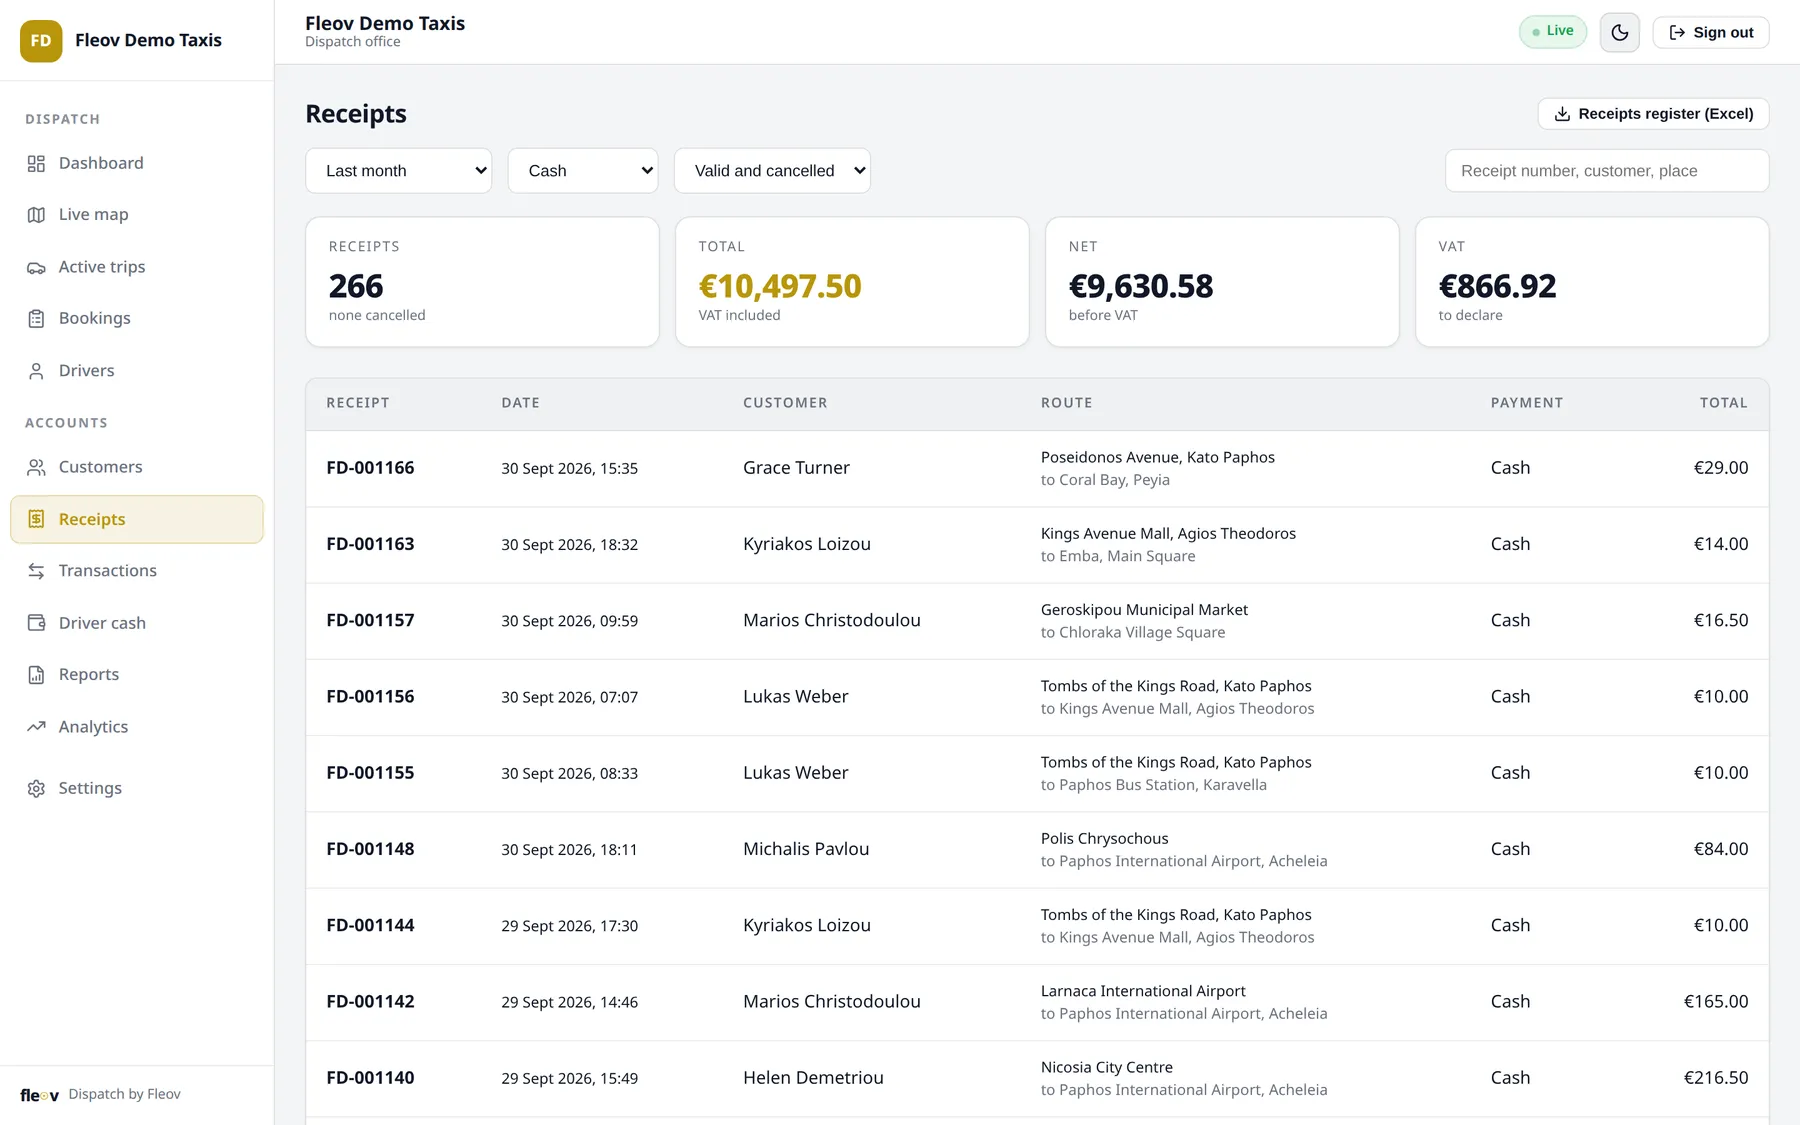Click the Transactions arrows icon

(x=36, y=571)
